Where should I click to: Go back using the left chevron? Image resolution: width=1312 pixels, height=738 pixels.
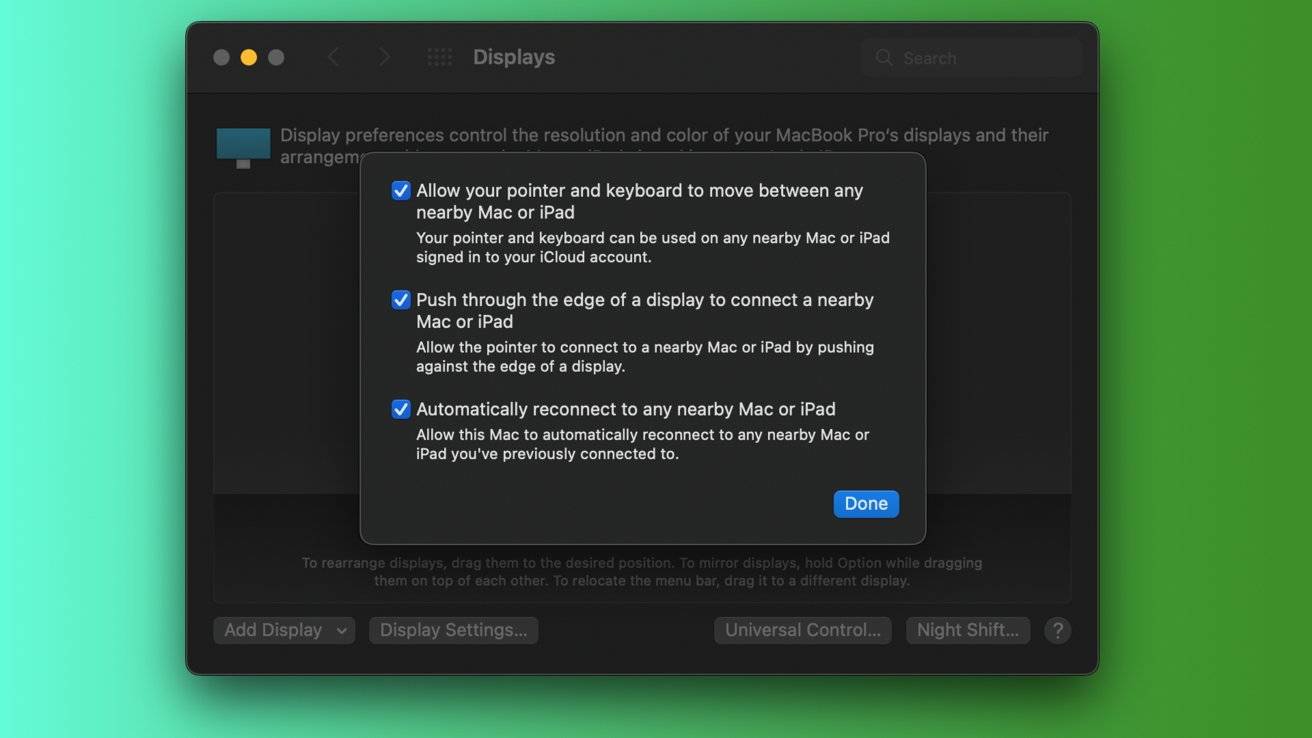coord(334,58)
